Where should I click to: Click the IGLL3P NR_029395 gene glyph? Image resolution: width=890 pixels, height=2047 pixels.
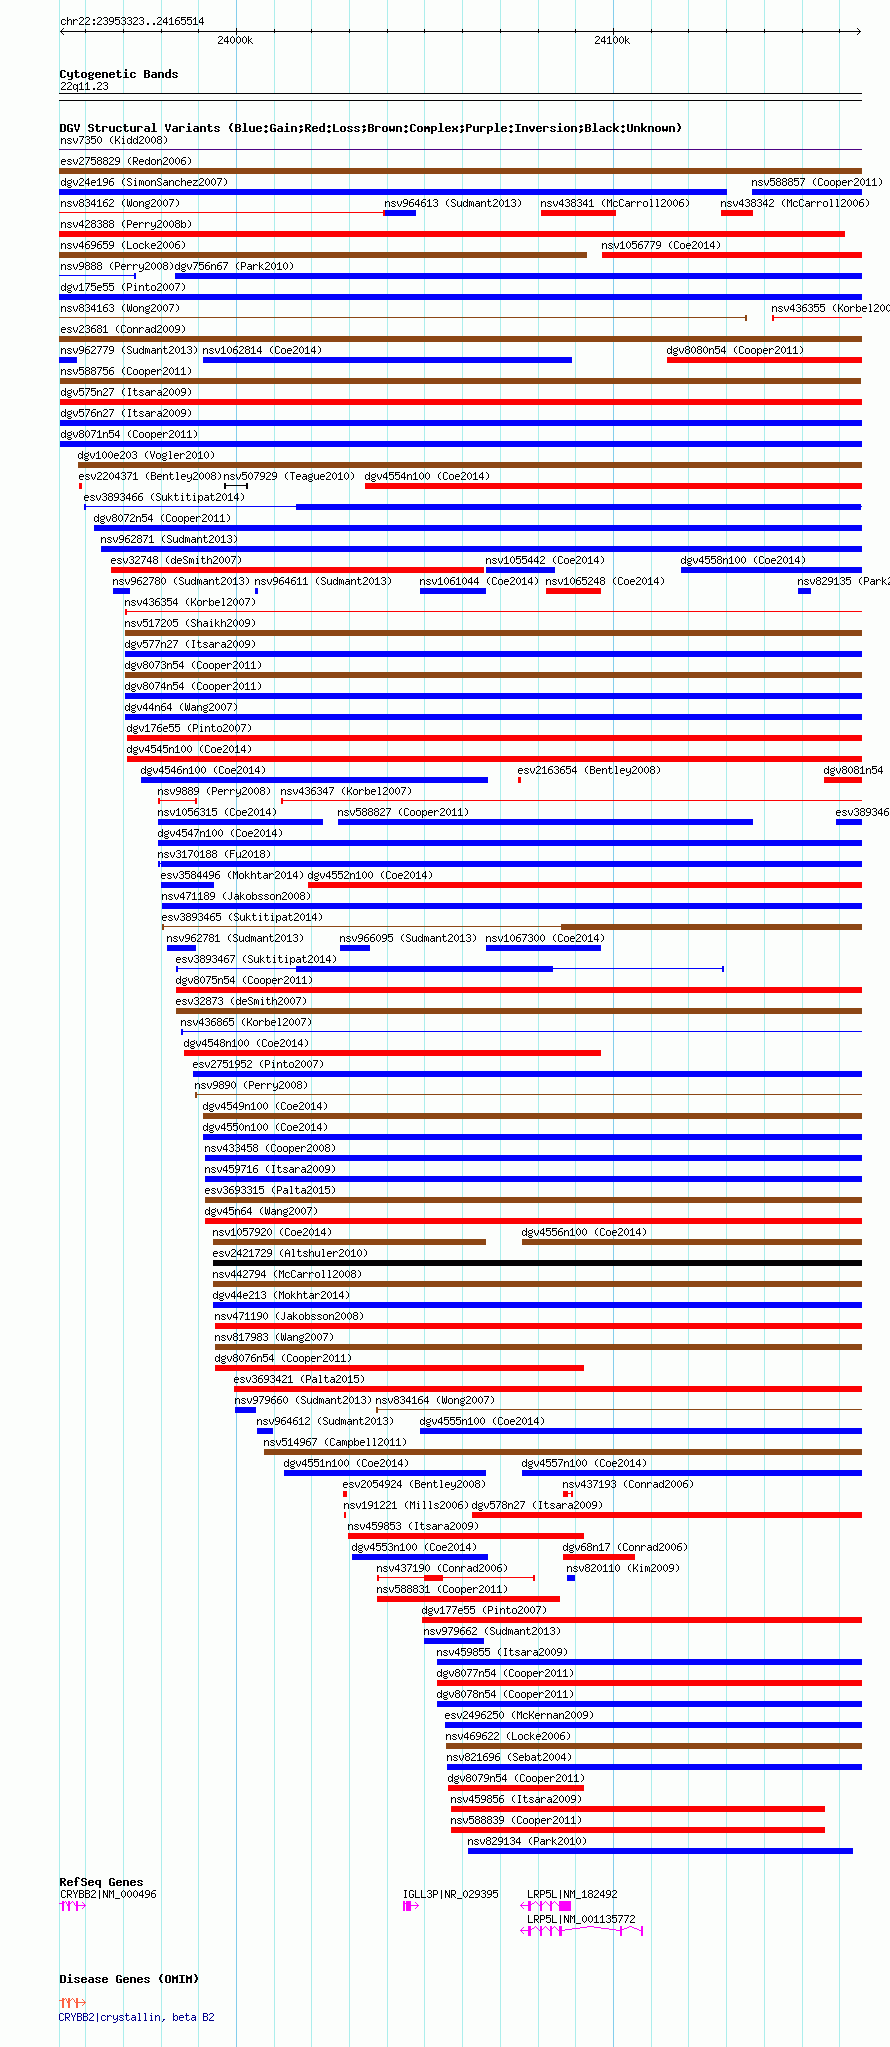point(410,1906)
